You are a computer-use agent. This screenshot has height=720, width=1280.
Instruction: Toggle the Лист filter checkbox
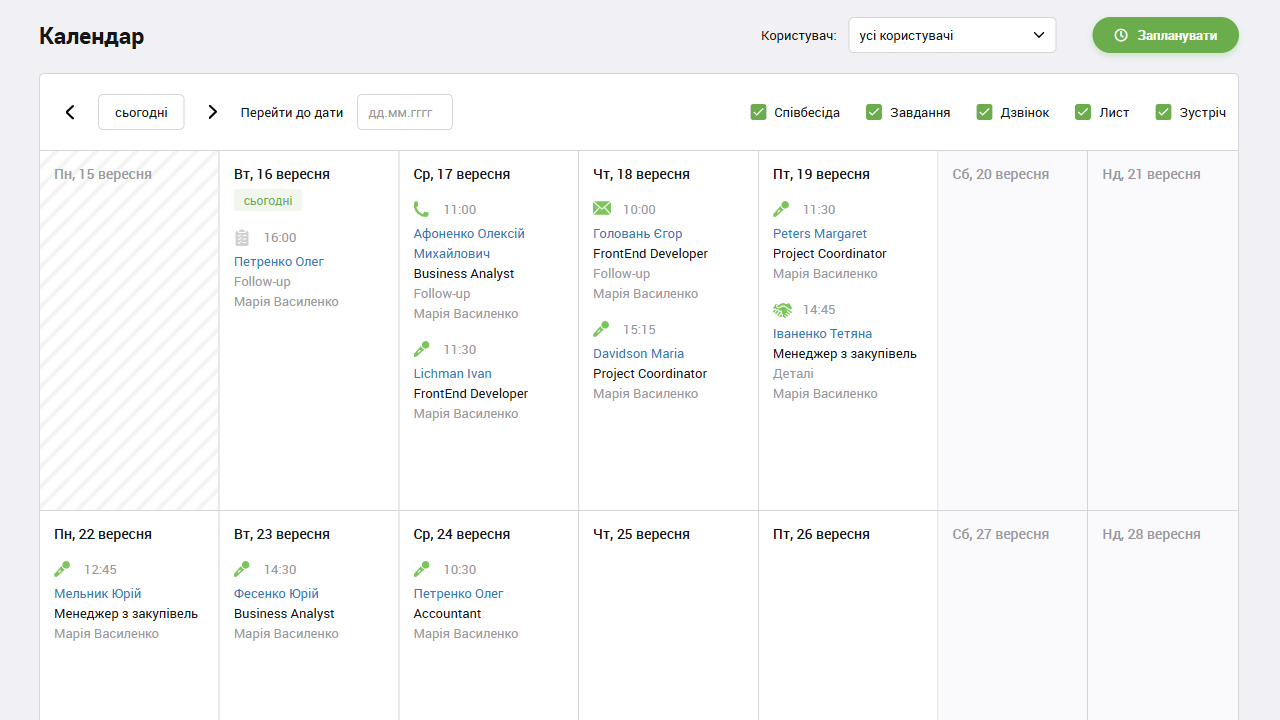click(1083, 112)
